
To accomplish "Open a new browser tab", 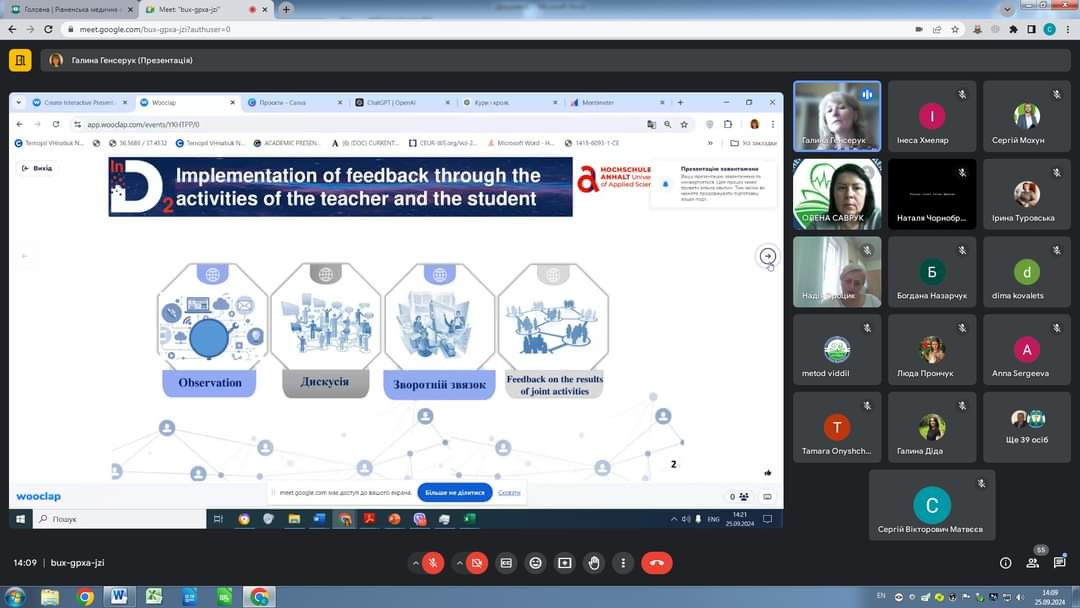I will click(286, 10).
